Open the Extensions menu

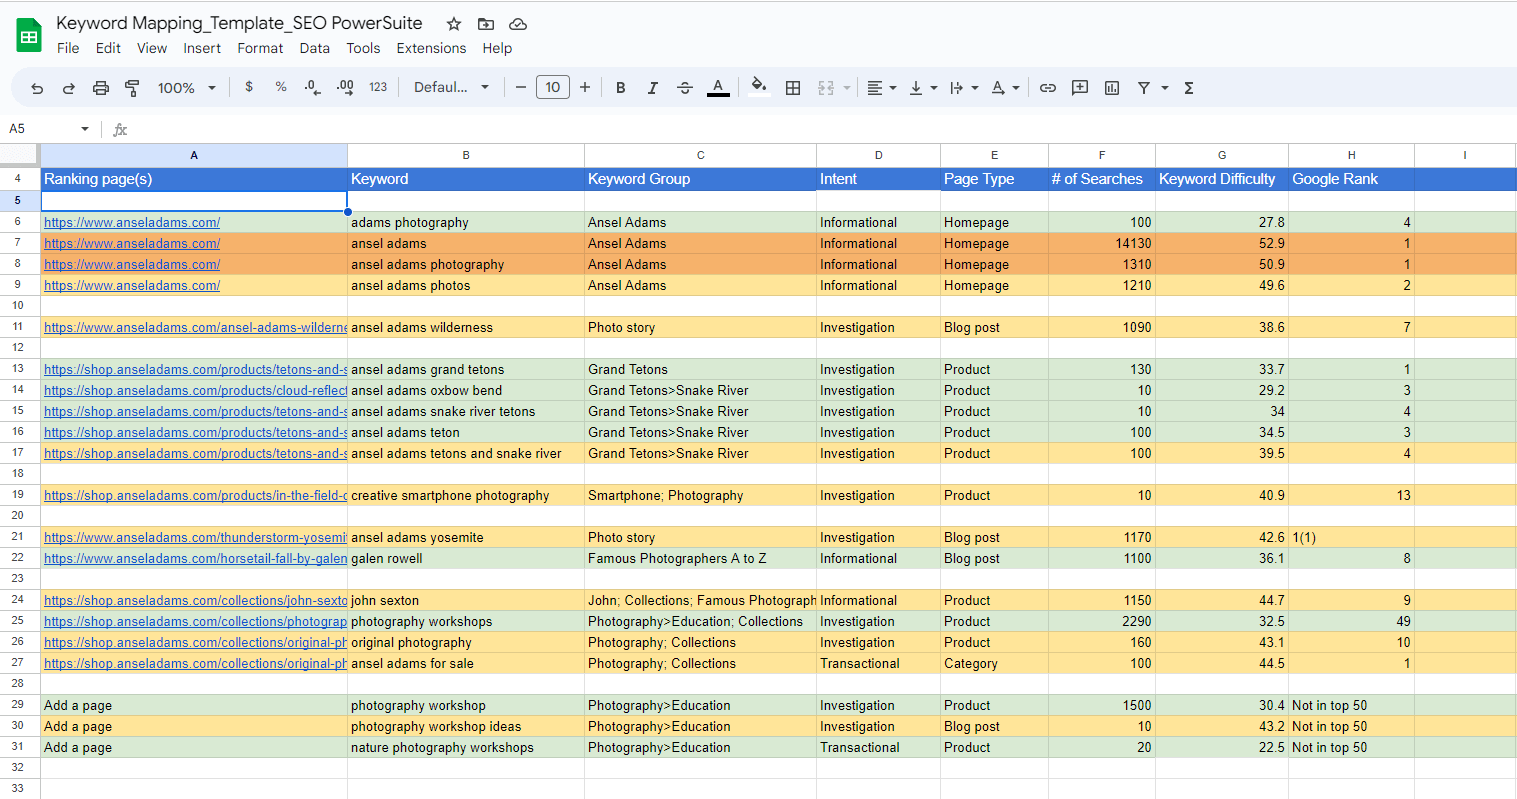coord(431,48)
